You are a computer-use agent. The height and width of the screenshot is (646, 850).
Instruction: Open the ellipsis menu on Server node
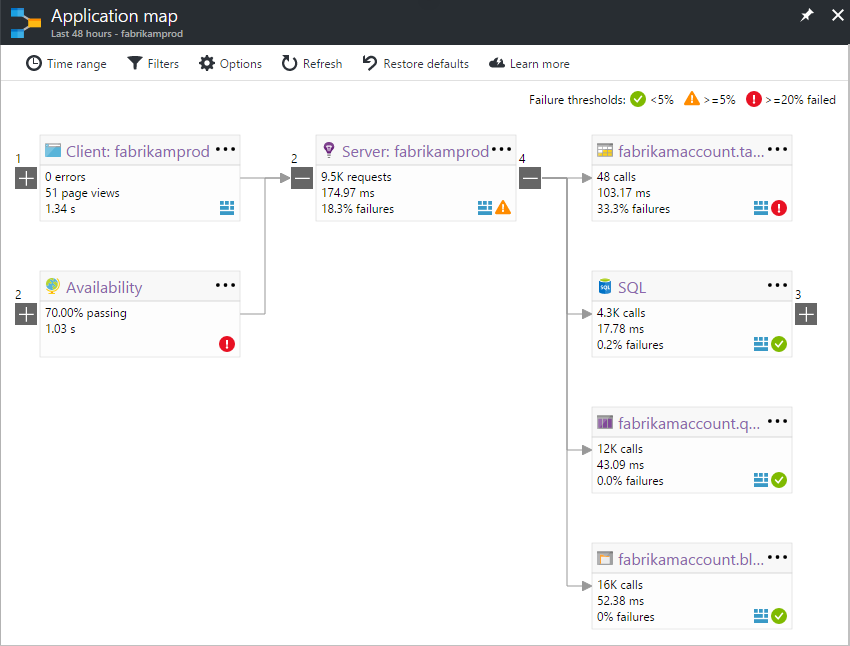tap(501, 150)
